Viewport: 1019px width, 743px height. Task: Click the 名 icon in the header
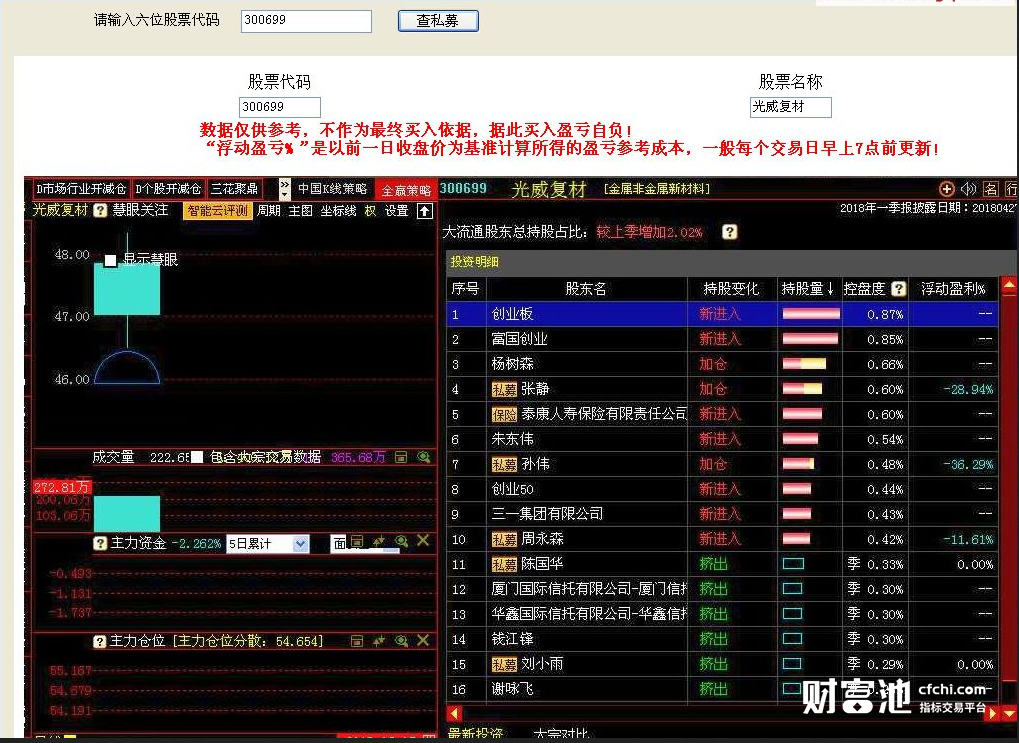tap(990, 189)
